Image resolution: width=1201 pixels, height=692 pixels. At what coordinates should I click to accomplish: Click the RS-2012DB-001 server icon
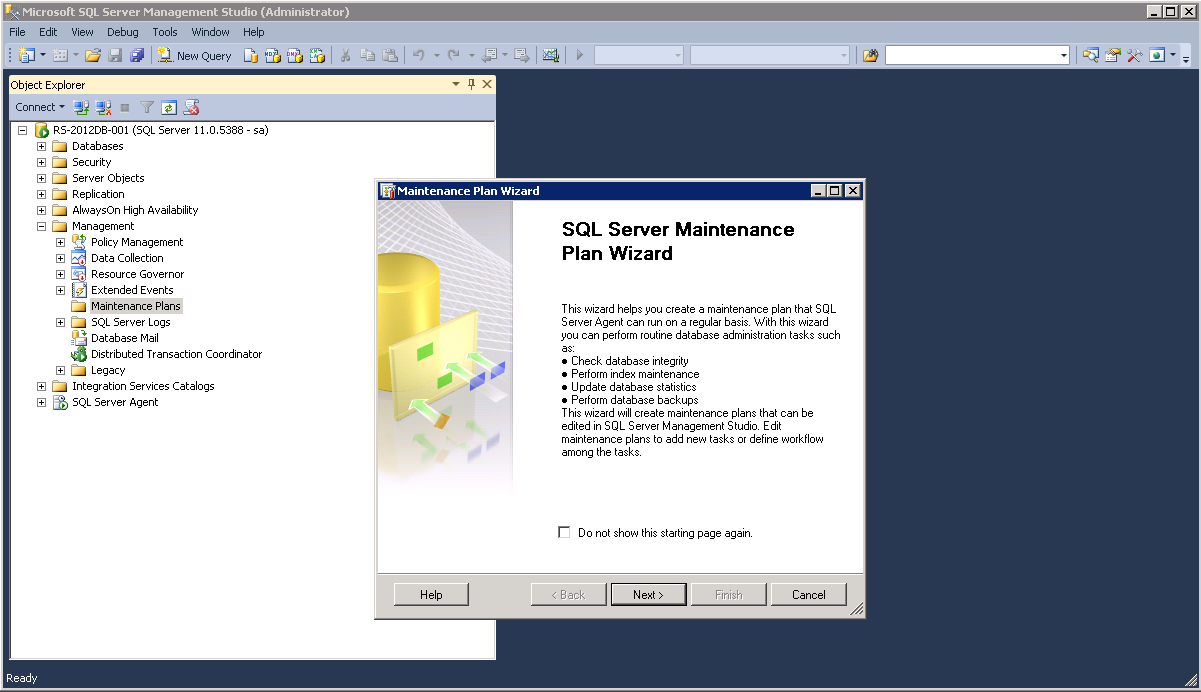(42, 130)
